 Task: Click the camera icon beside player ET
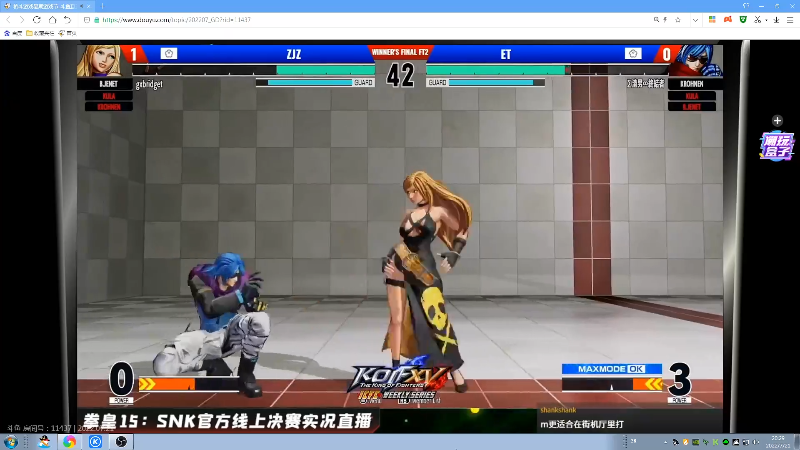(633, 54)
